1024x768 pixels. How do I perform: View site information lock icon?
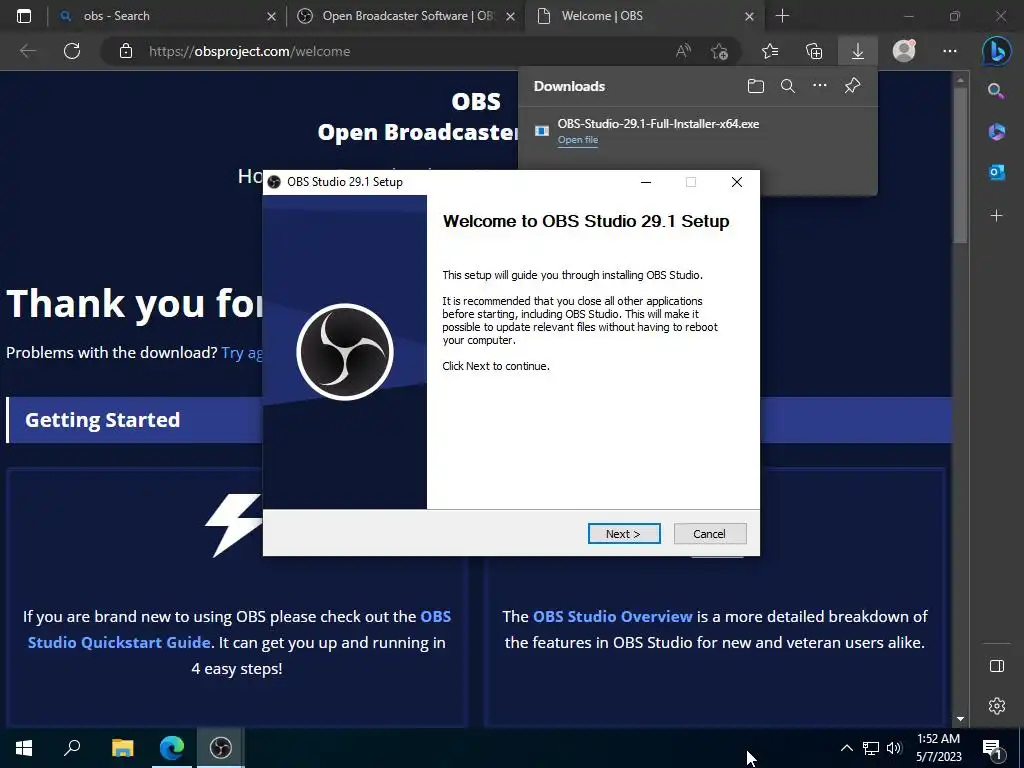126,51
